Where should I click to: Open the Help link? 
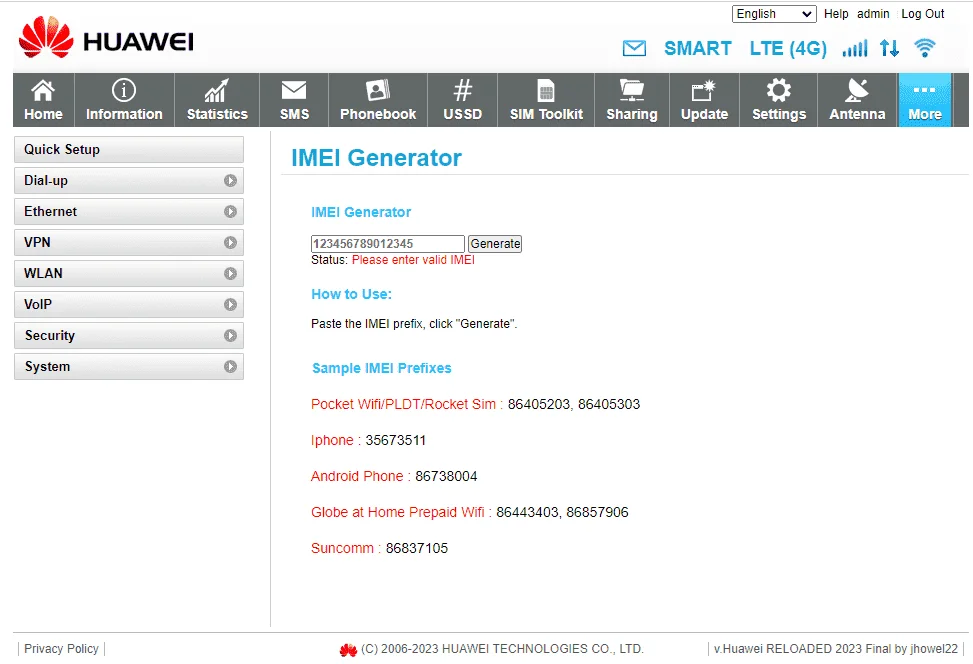836,14
